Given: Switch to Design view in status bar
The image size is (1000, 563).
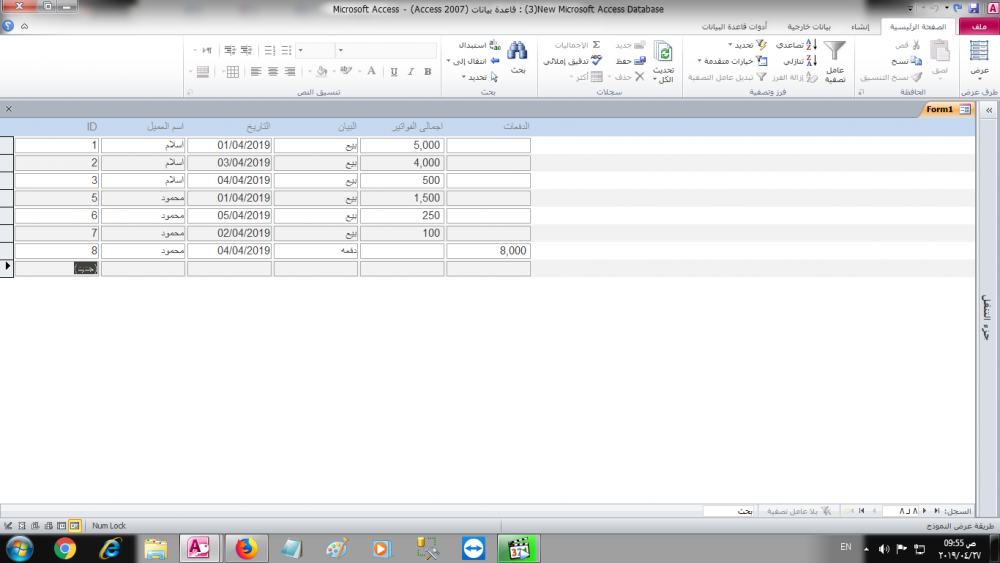Looking at the screenshot, I should pyautogui.click(x=8, y=526).
